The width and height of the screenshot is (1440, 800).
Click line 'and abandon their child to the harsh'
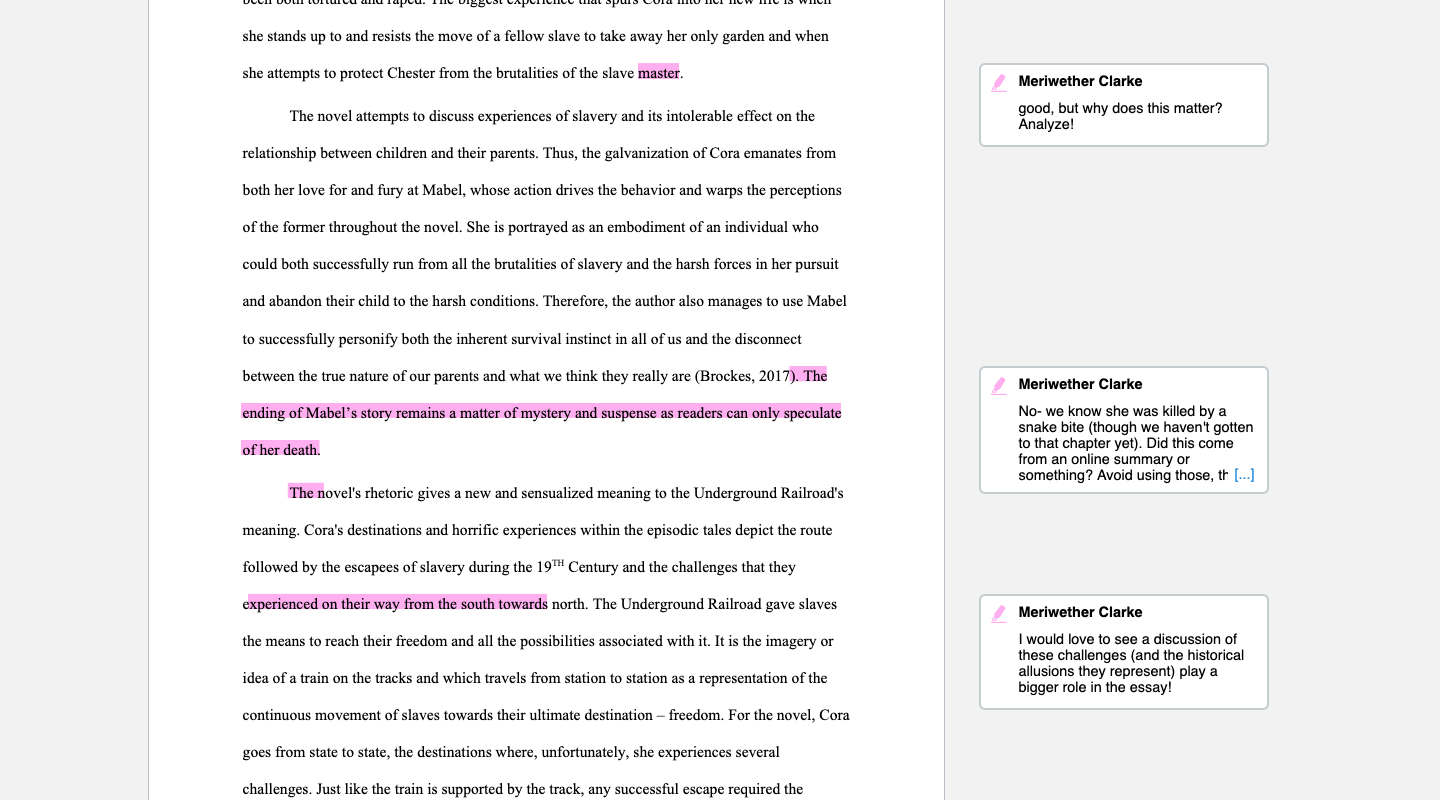[544, 301]
